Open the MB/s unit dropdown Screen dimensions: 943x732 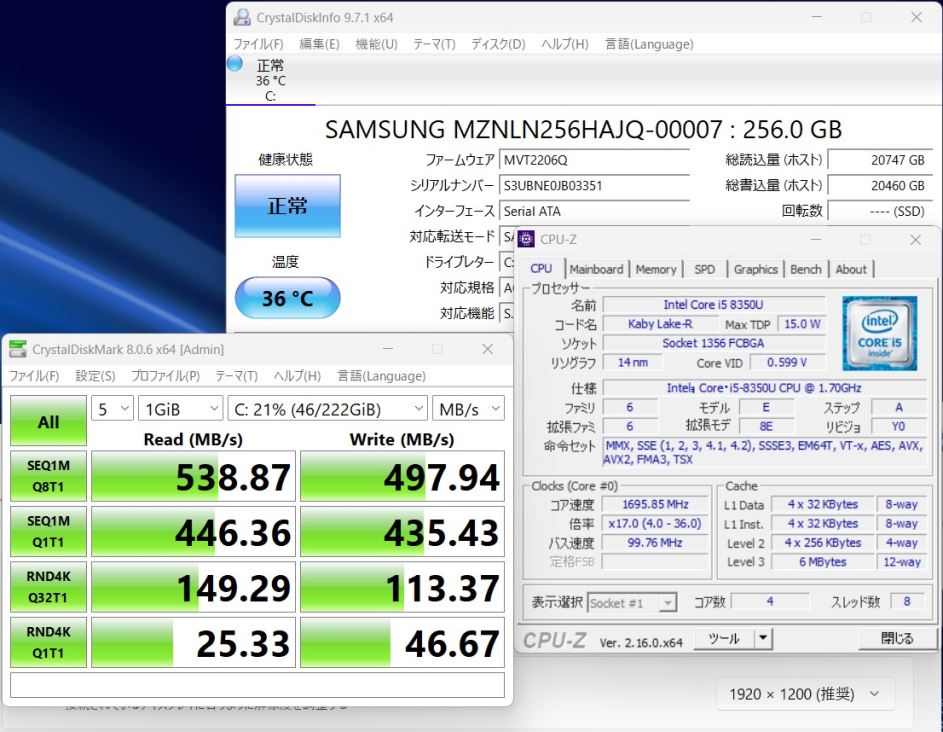point(468,408)
